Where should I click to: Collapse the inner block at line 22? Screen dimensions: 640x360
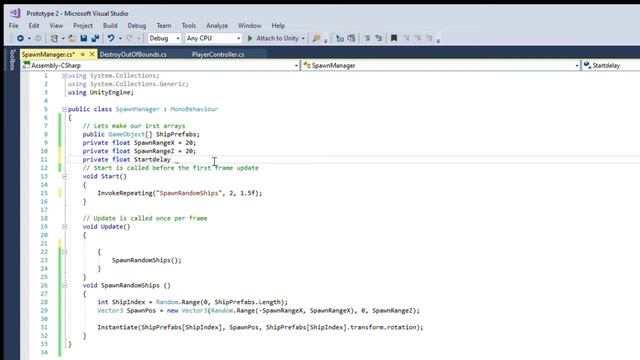coord(64,252)
